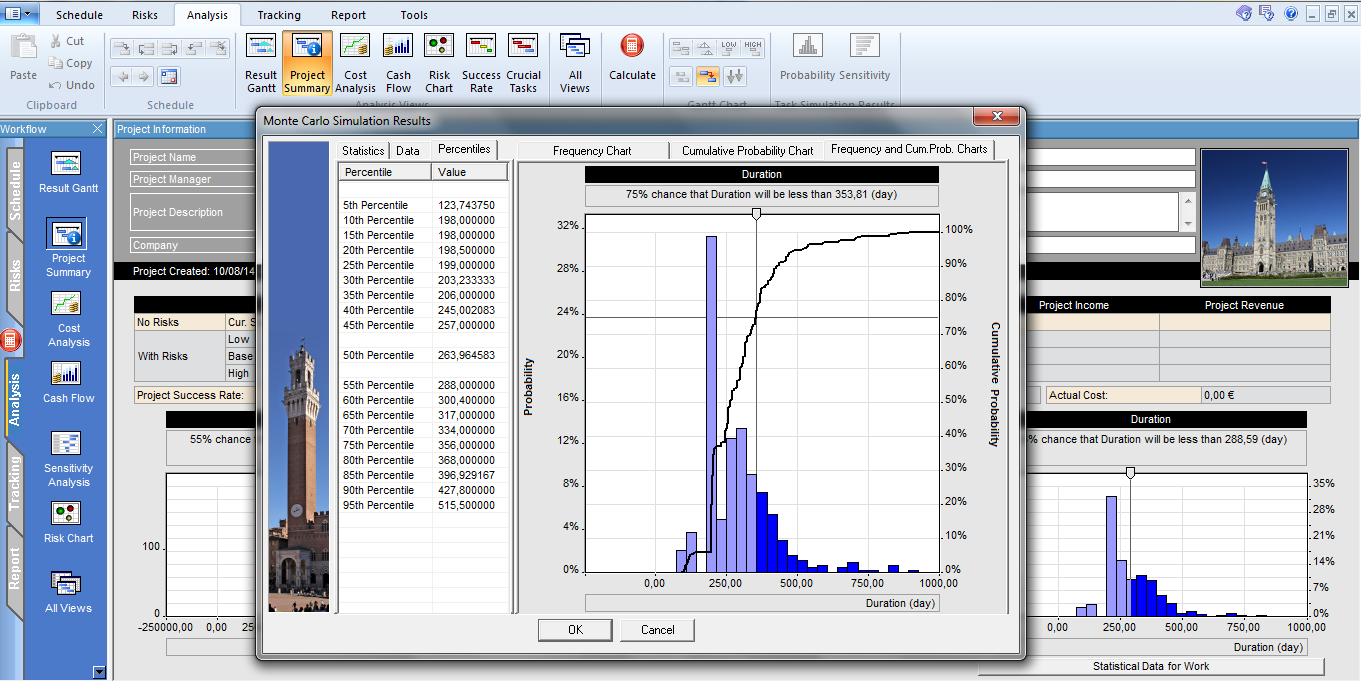
Task: Expand the Workflow sidebar bottom arrow
Action: point(98,672)
